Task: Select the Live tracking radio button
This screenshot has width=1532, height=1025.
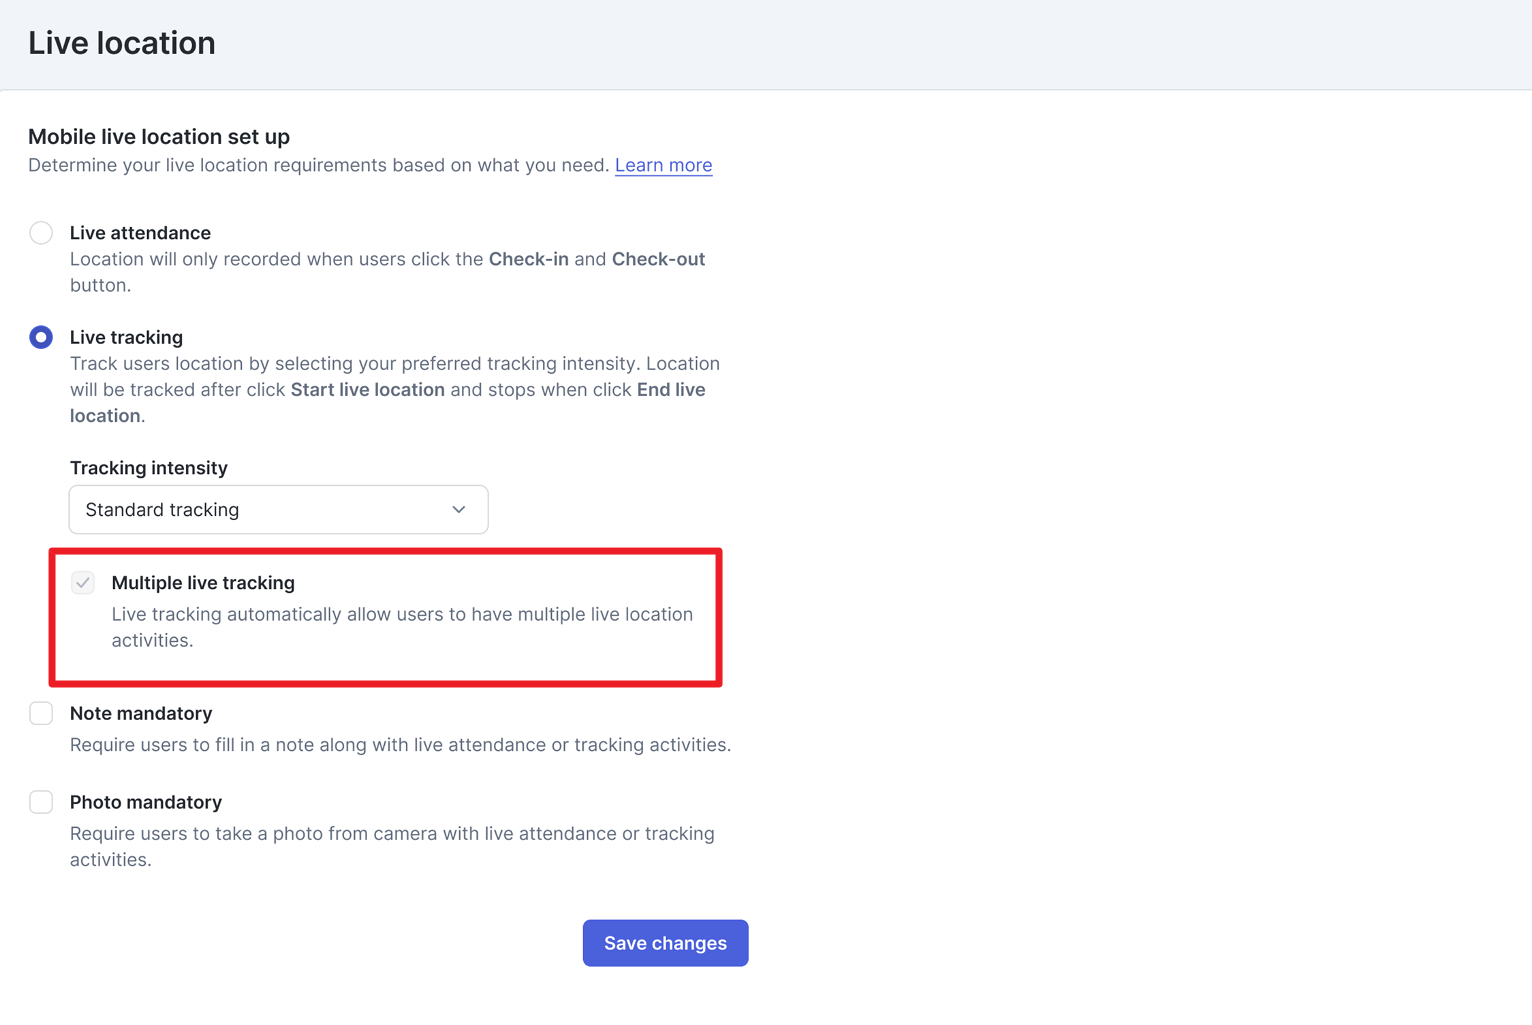Action: pos(41,337)
